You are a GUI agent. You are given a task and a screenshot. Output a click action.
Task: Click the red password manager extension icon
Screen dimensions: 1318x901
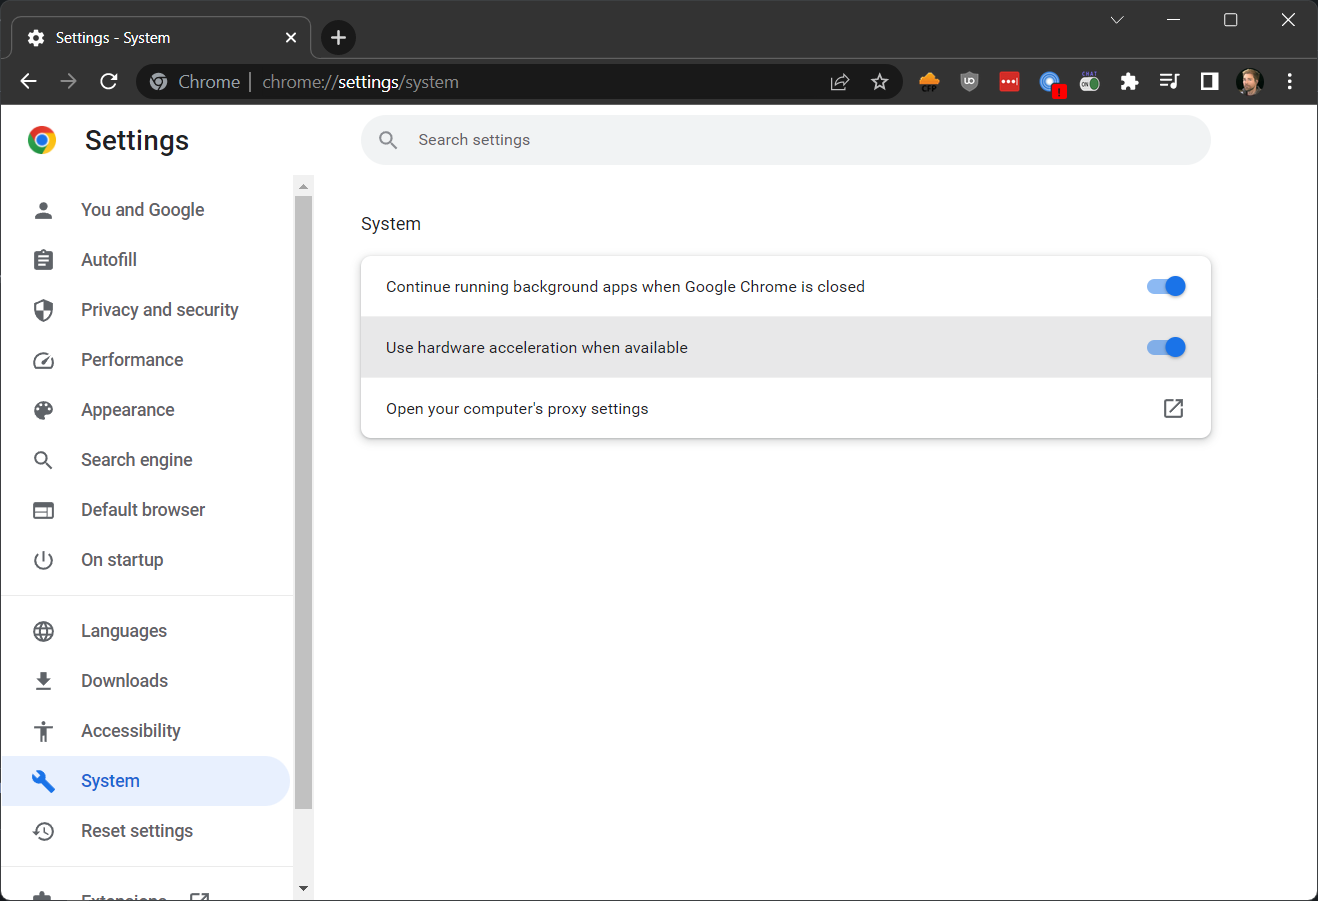tap(1009, 82)
